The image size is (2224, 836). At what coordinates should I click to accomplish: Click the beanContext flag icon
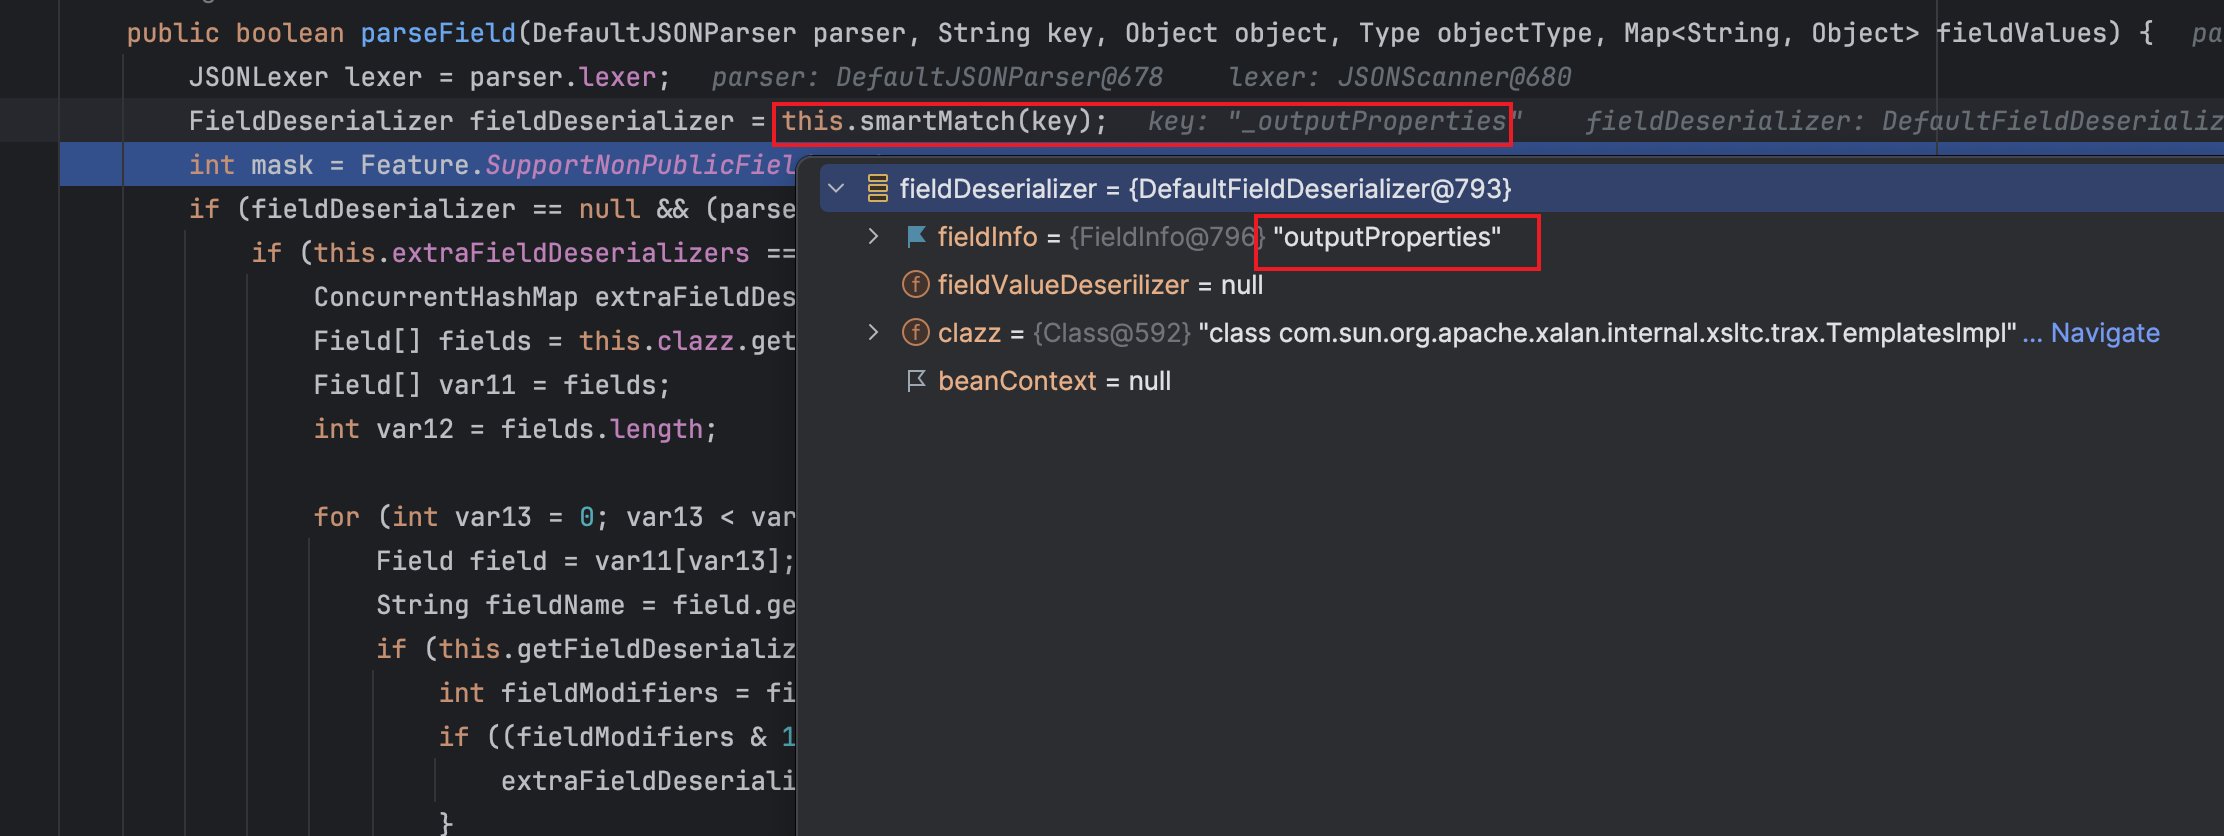point(915,380)
